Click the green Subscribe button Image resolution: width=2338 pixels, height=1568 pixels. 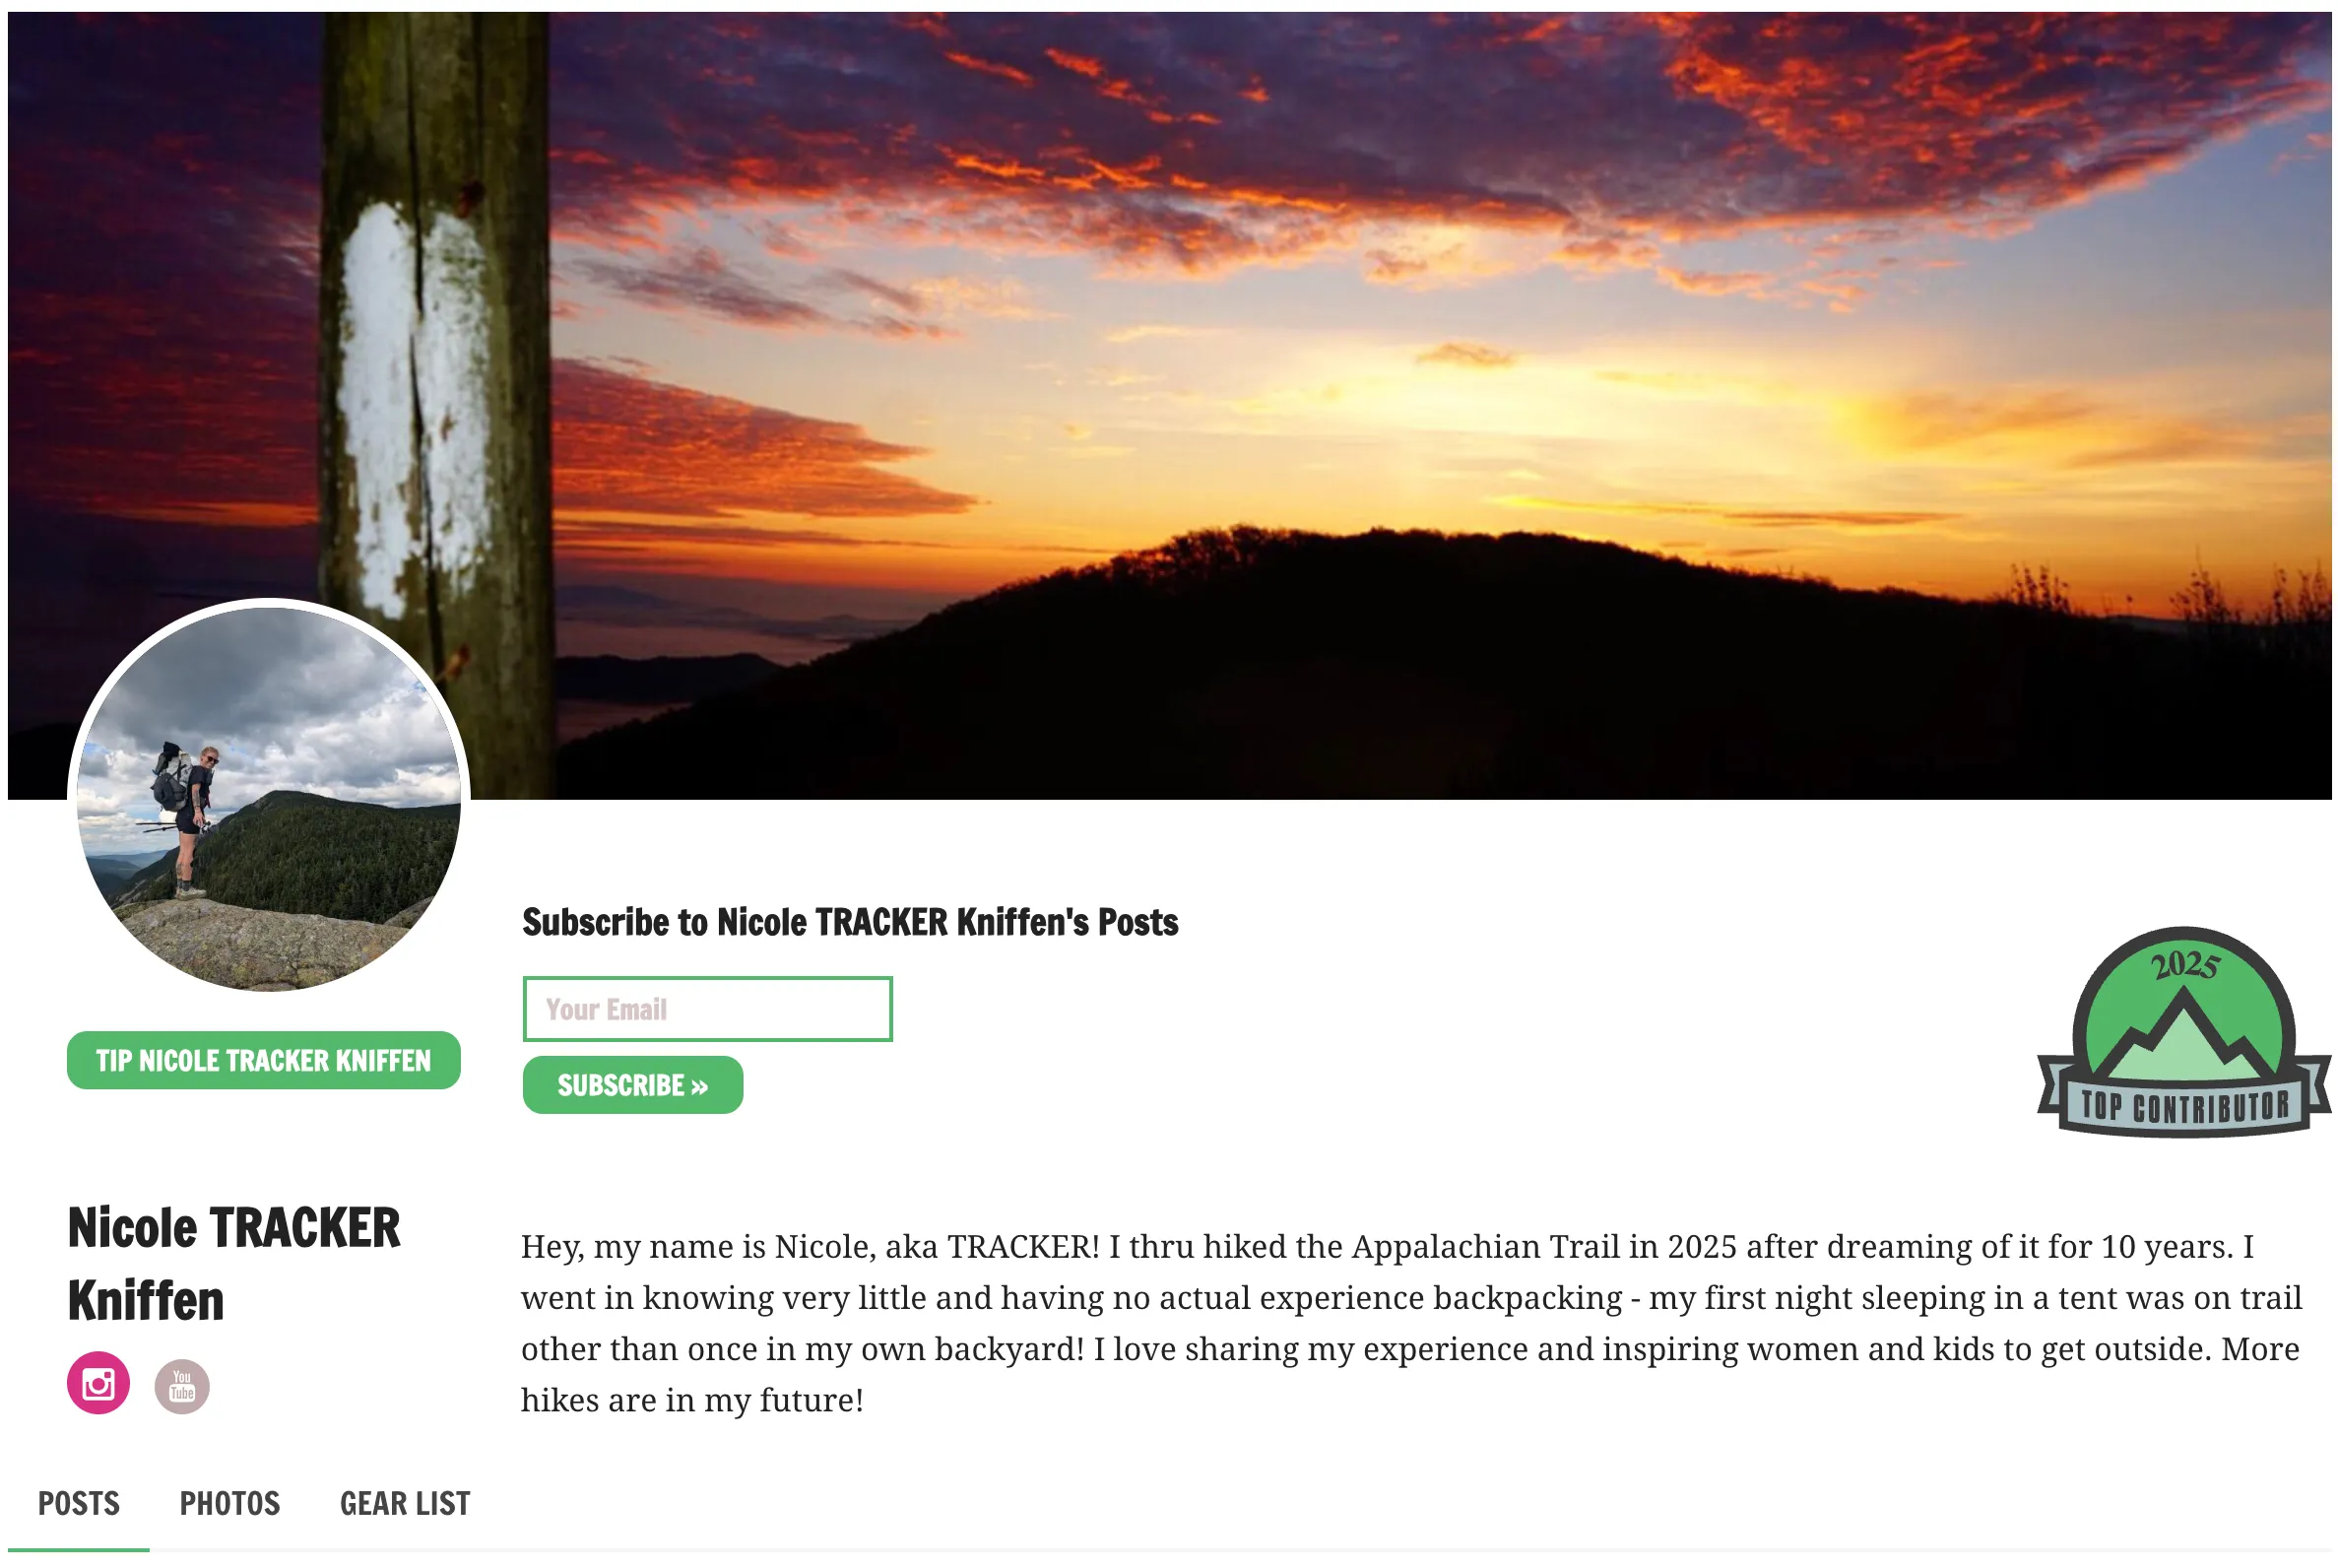pos(633,1086)
